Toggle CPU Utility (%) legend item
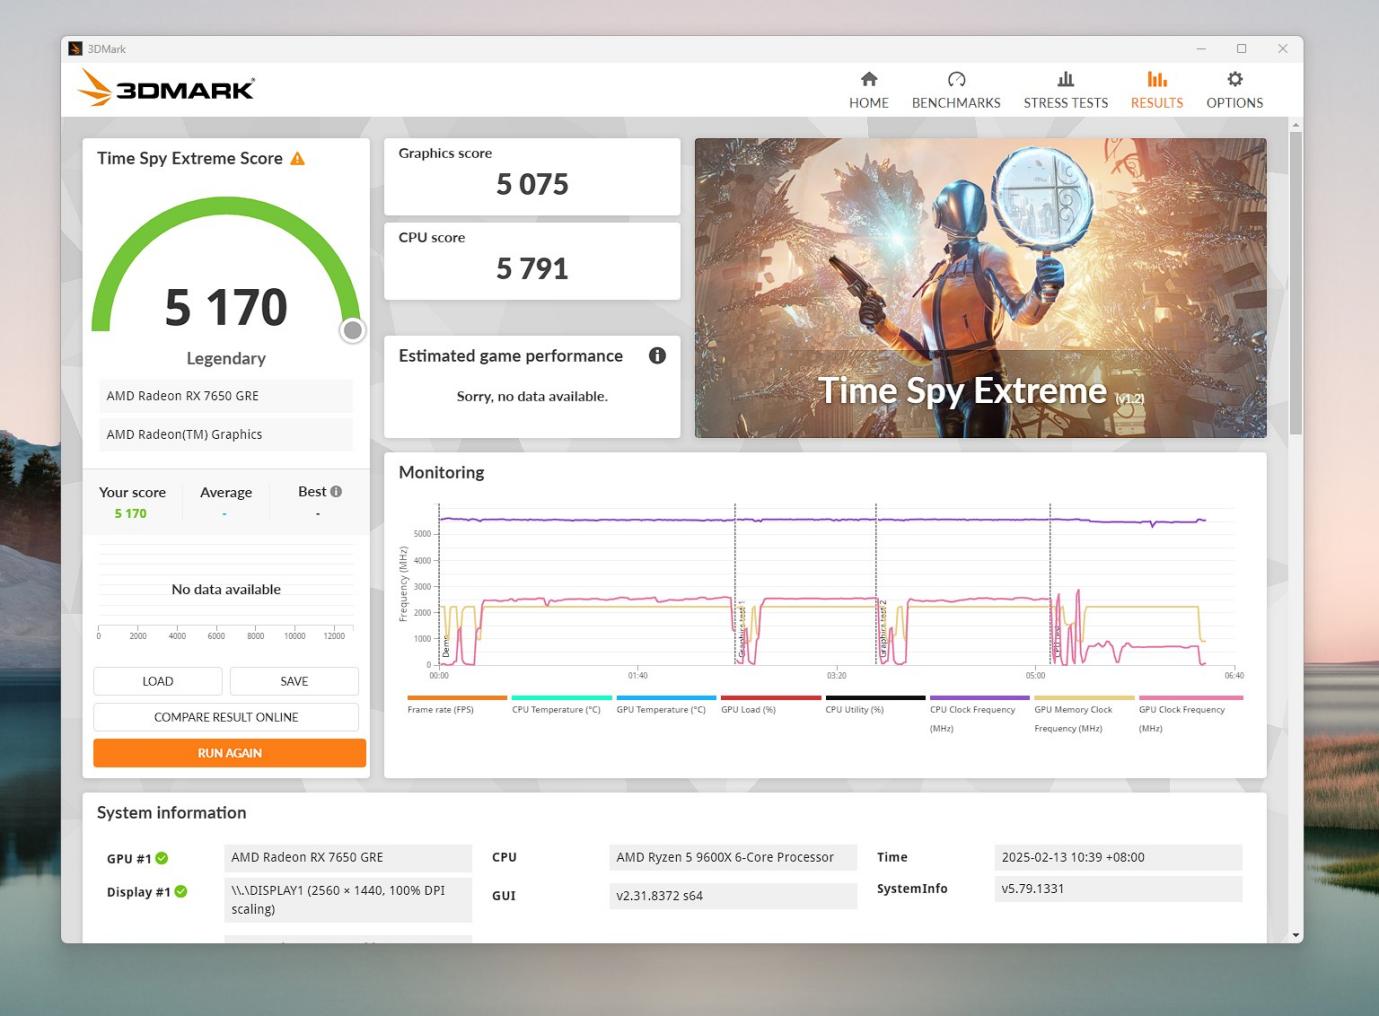Image resolution: width=1379 pixels, height=1016 pixels. click(875, 704)
